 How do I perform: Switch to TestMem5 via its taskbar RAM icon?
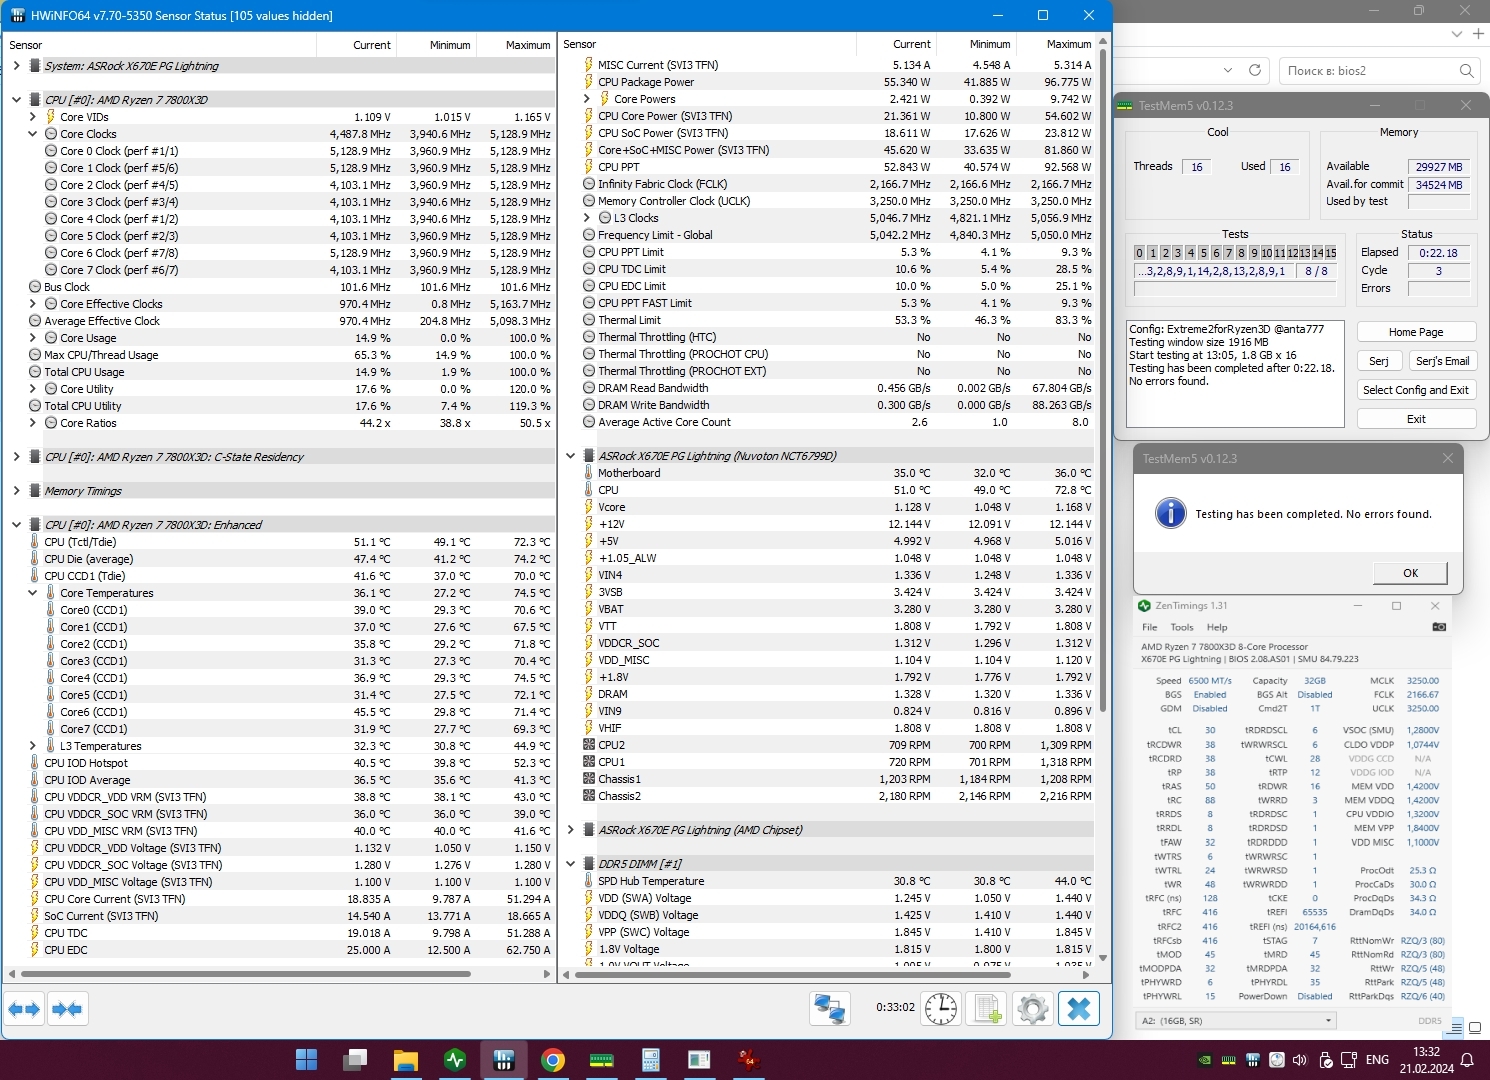coord(602,1059)
